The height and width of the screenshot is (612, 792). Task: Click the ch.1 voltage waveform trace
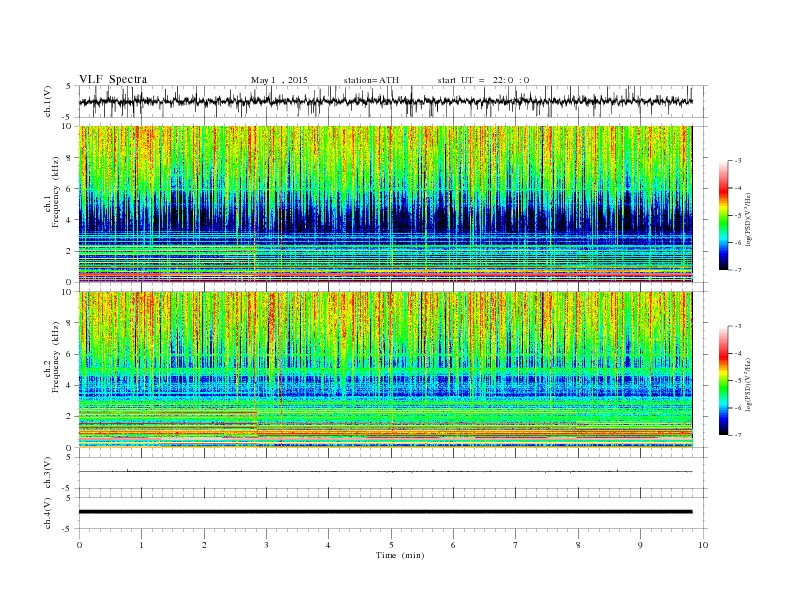(x=385, y=101)
